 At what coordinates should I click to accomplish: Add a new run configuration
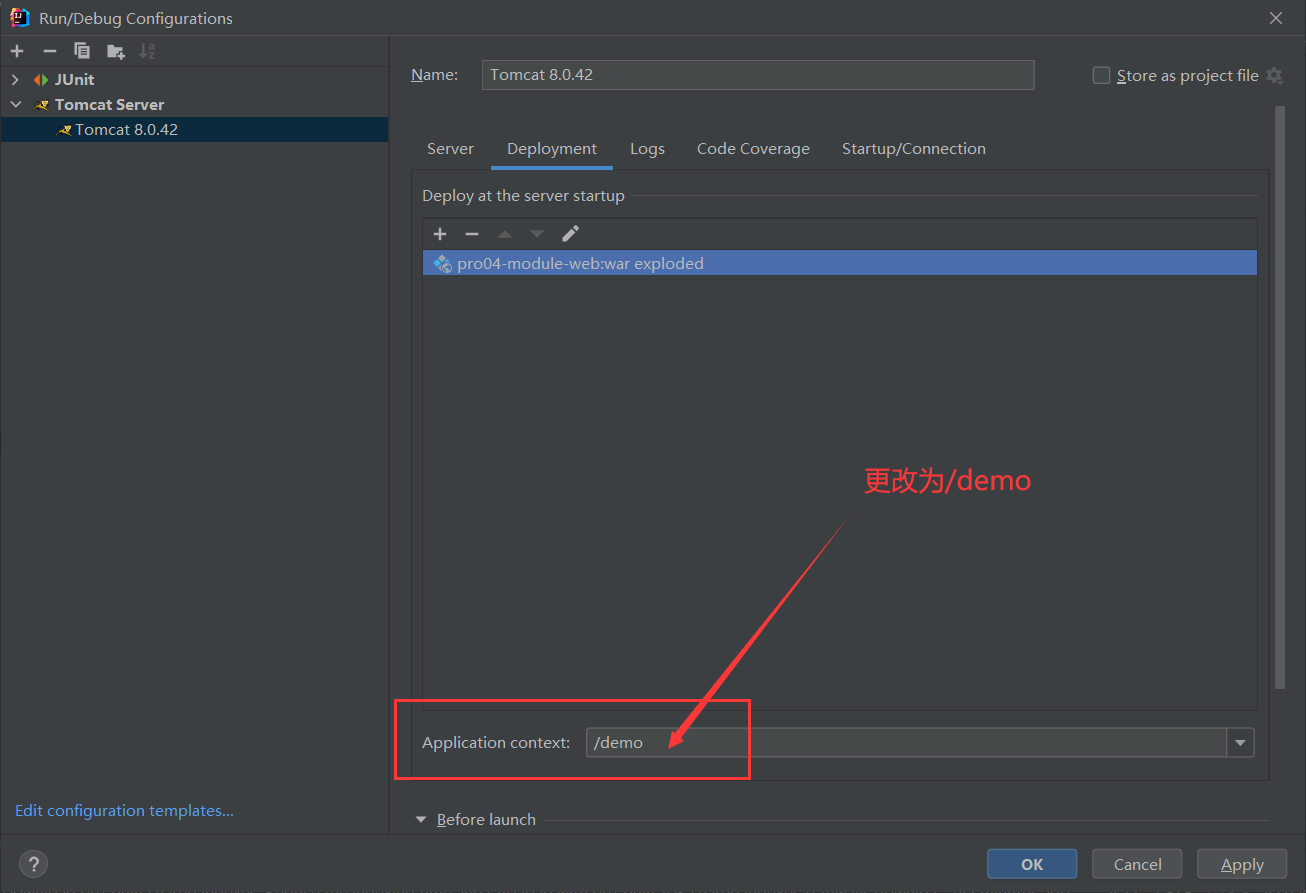[x=18, y=51]
